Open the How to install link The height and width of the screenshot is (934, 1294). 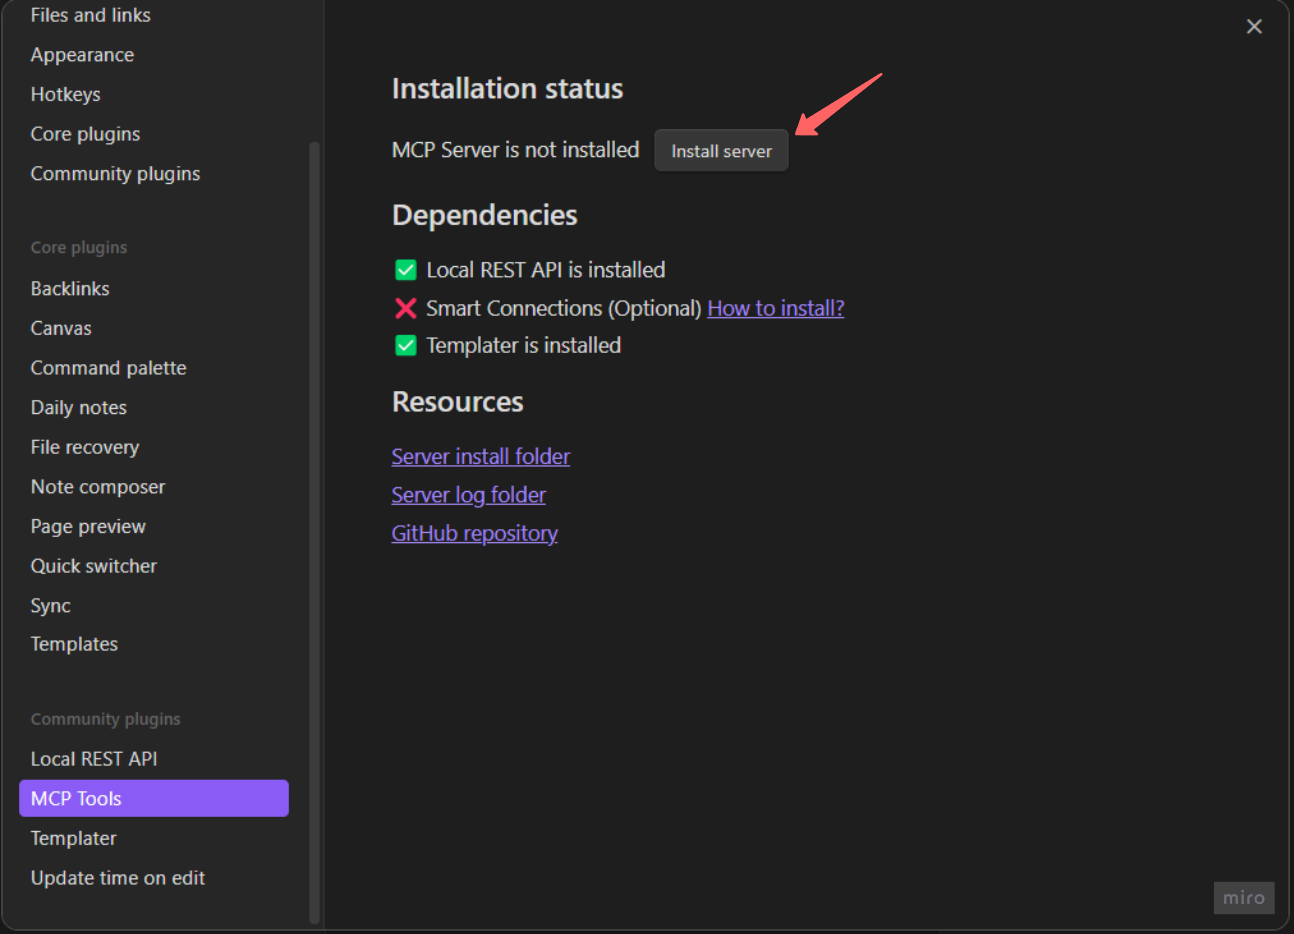point(775,308)
